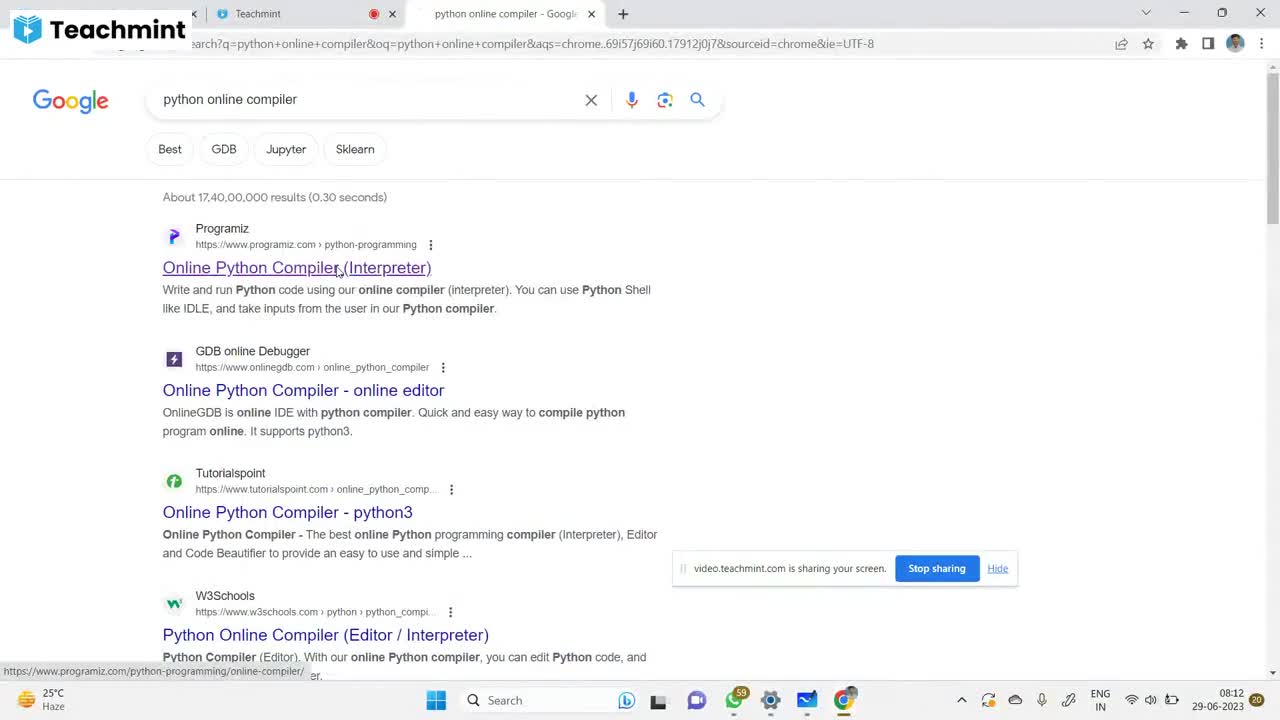This screenshot has width=1280, height=720.
Task: Submit search with the magnifier icon
Action: (x=698, y=100)
